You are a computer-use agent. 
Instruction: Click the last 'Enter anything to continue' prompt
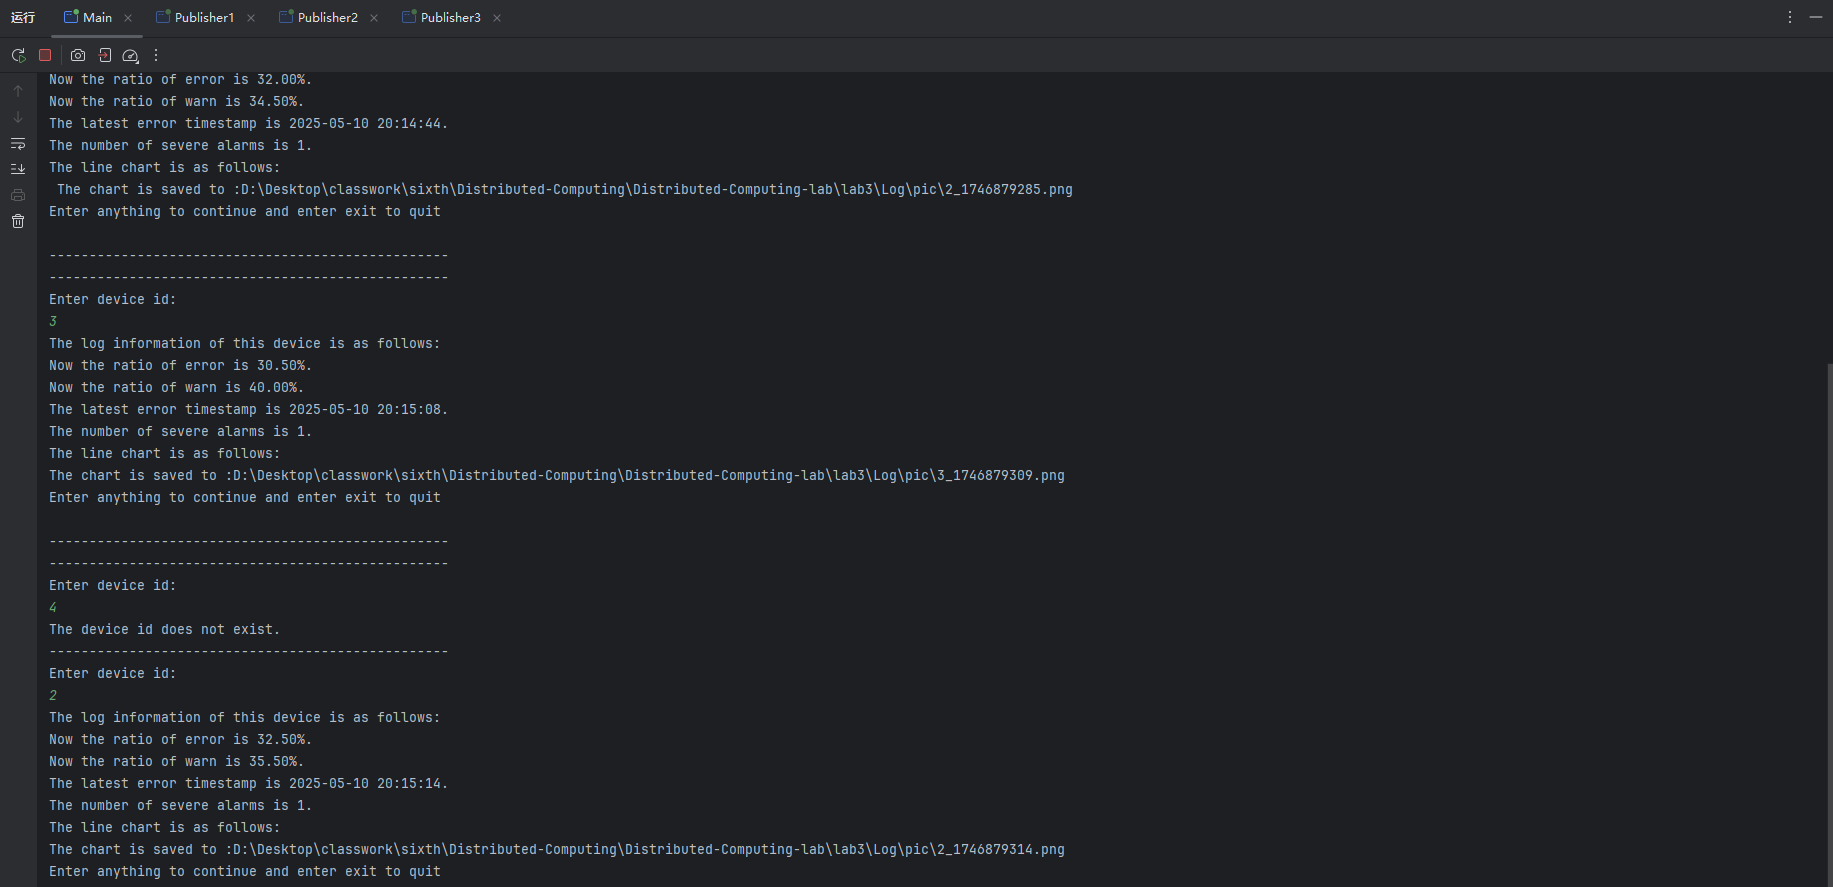click(x=245, y=872)
